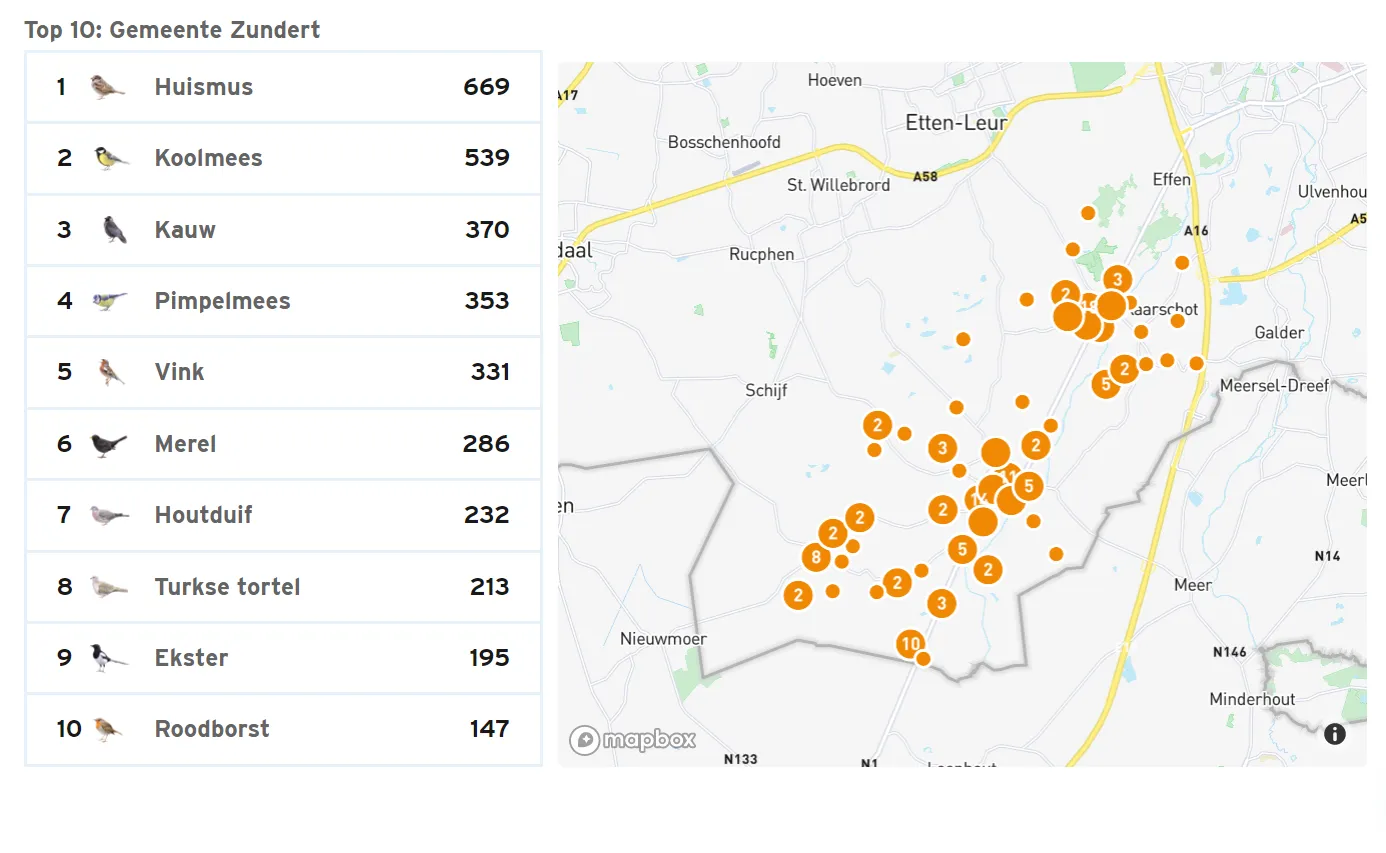Click the Roodborst robin icon

point(108,729)
